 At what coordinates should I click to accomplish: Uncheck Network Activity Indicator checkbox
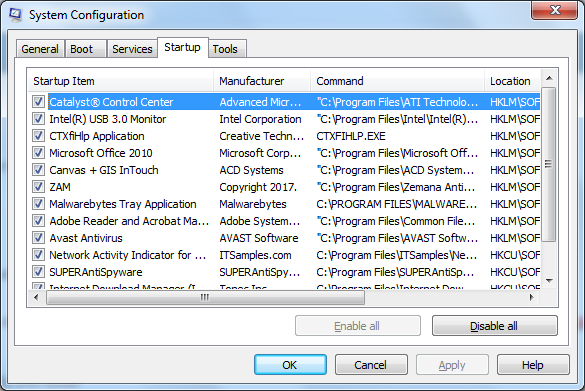[x=38, y=255]
